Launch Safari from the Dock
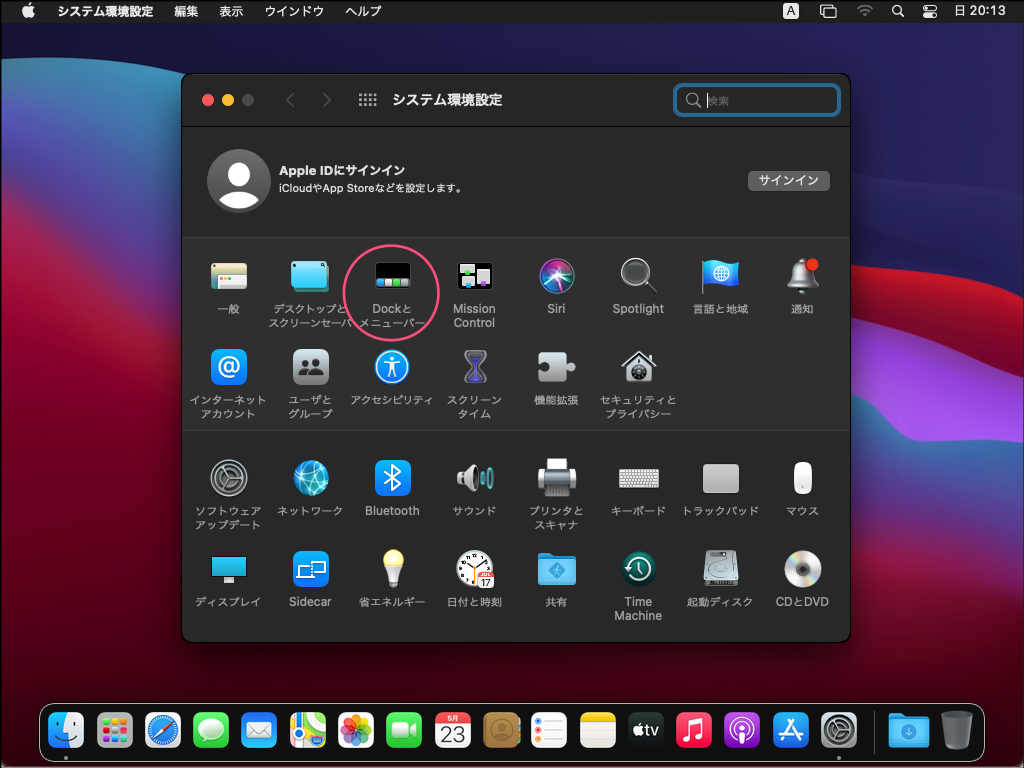The image size is (1024, 768). click(x=163, y=729)
